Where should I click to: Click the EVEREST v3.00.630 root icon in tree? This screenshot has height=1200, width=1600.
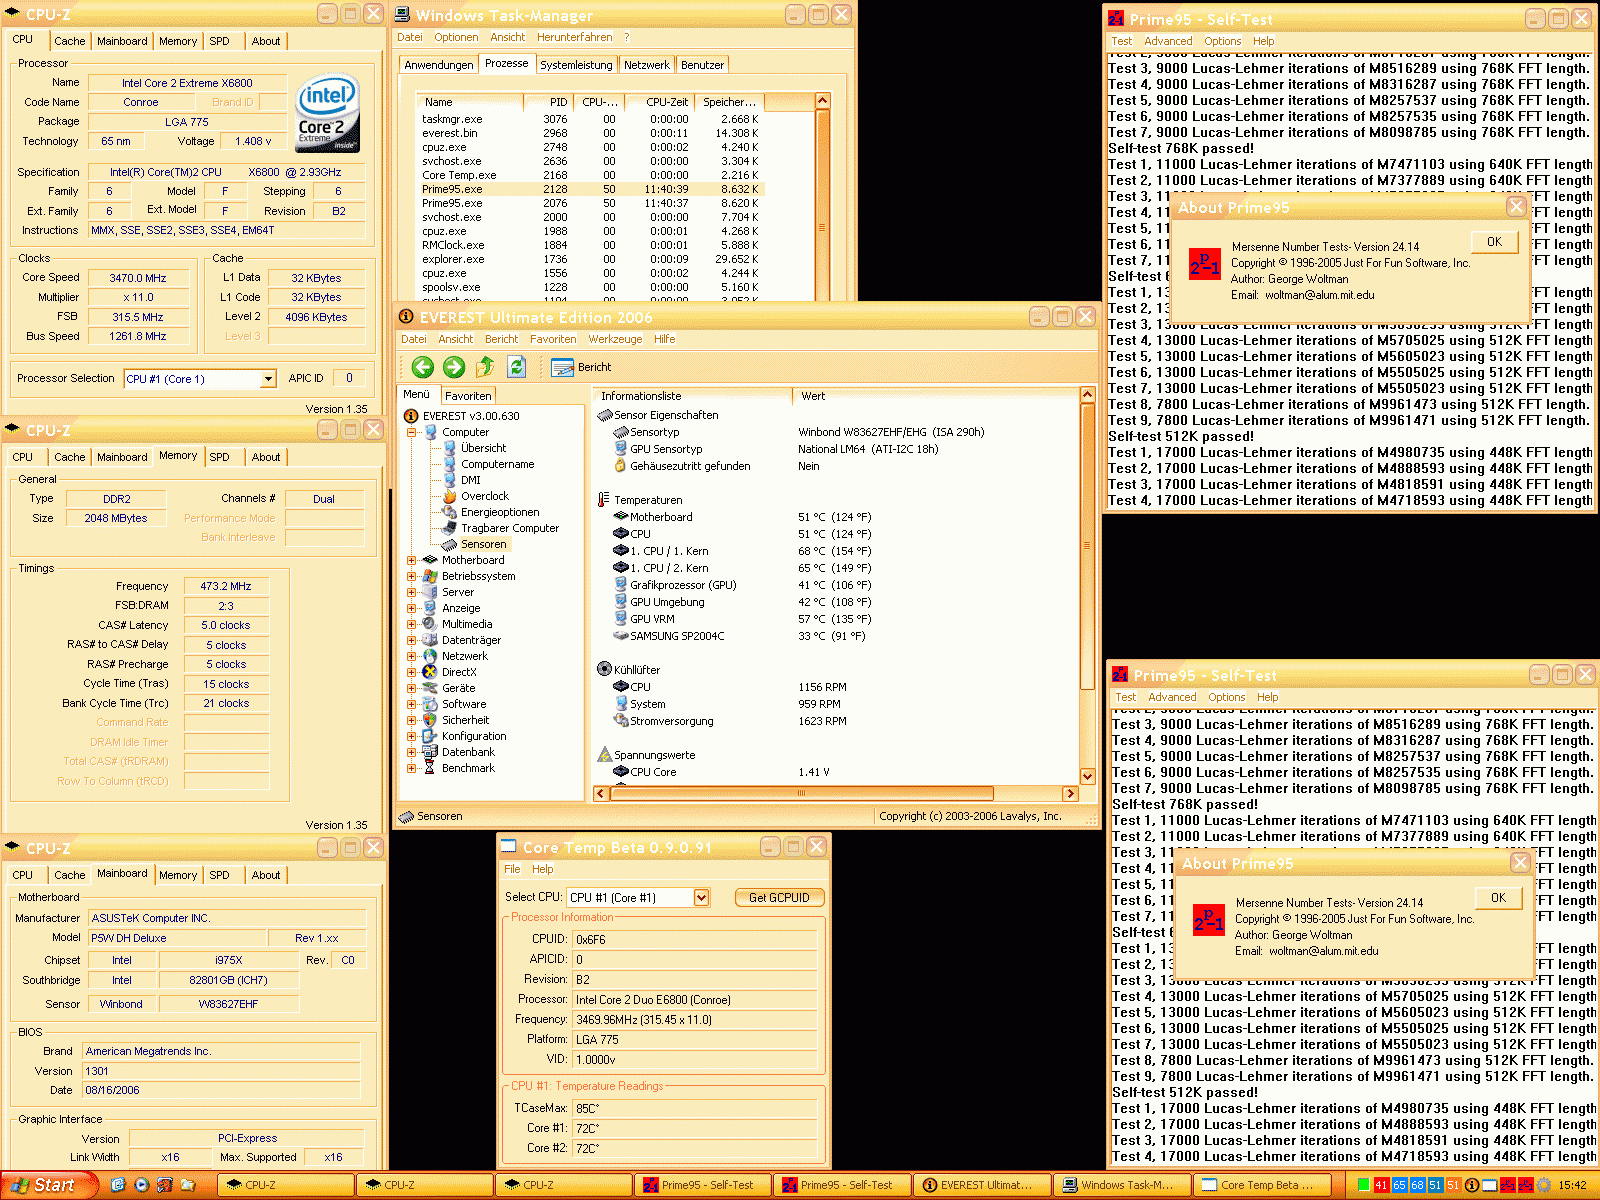pos(411,416)
